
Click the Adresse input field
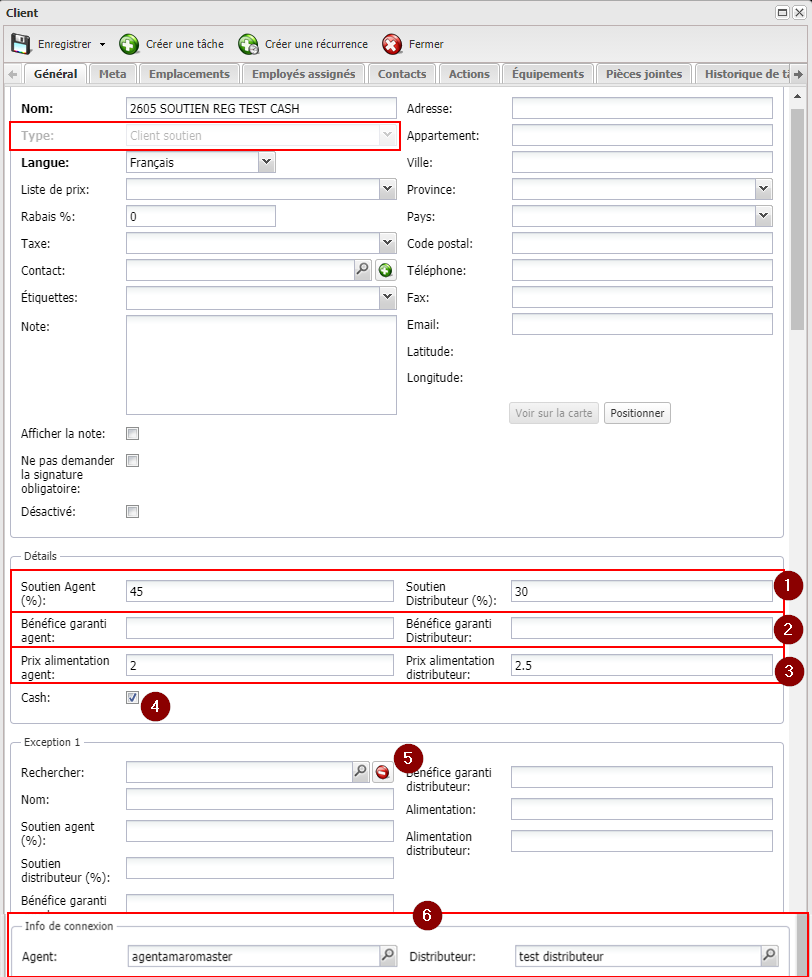pos(642,108)
